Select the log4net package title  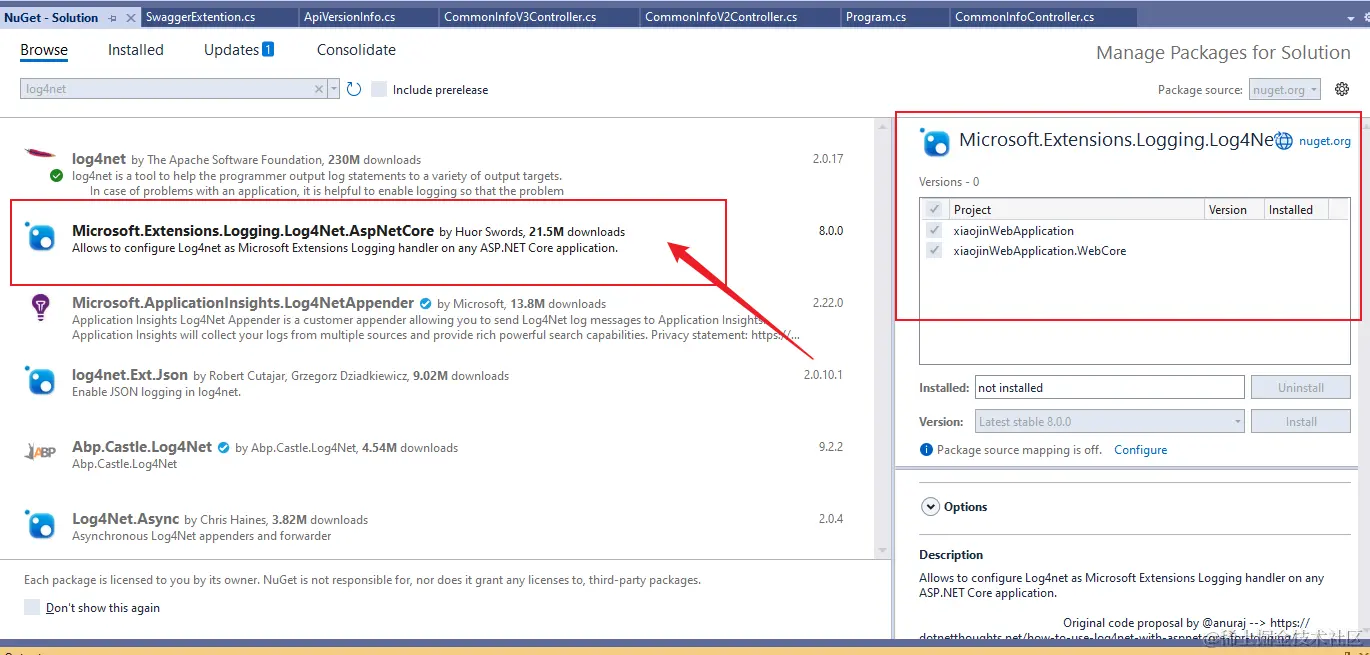pos(99,158)
